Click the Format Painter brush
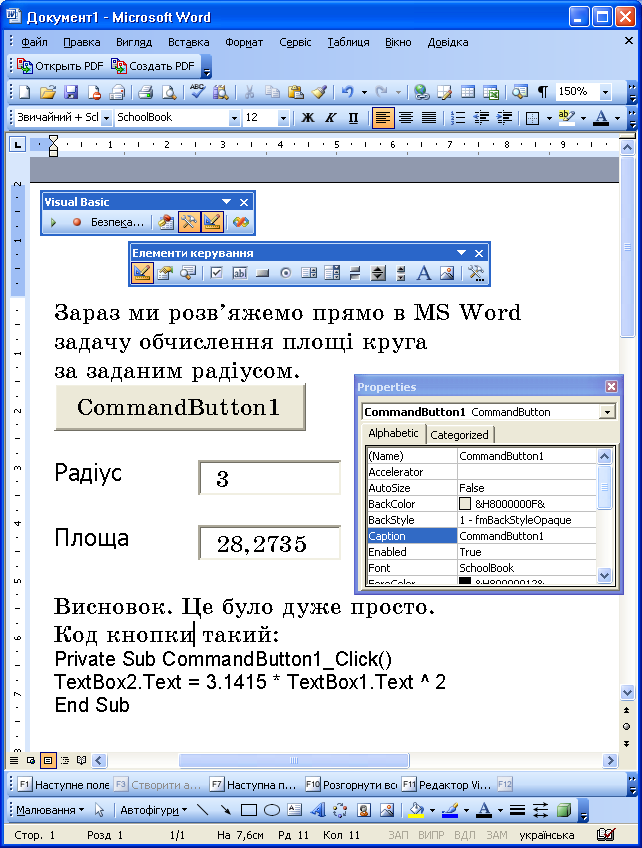 [x=319, y=92]
